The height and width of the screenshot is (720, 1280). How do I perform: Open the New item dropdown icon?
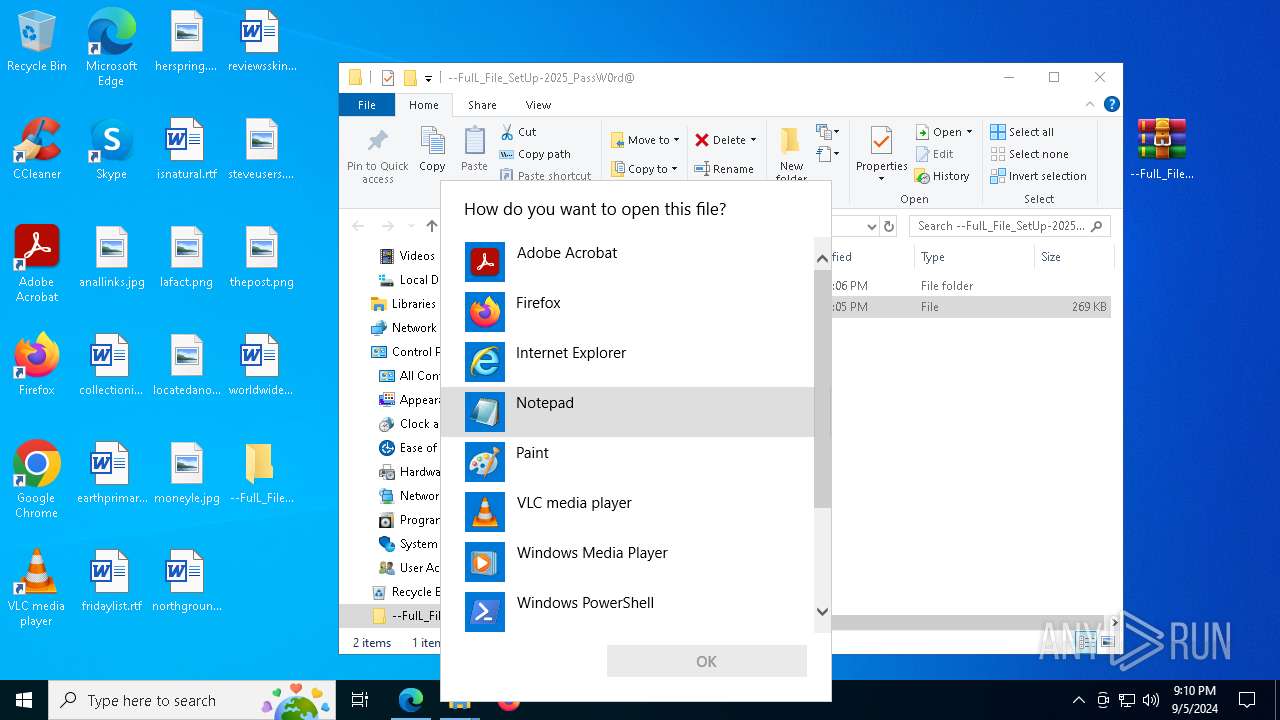click(827, 132)
